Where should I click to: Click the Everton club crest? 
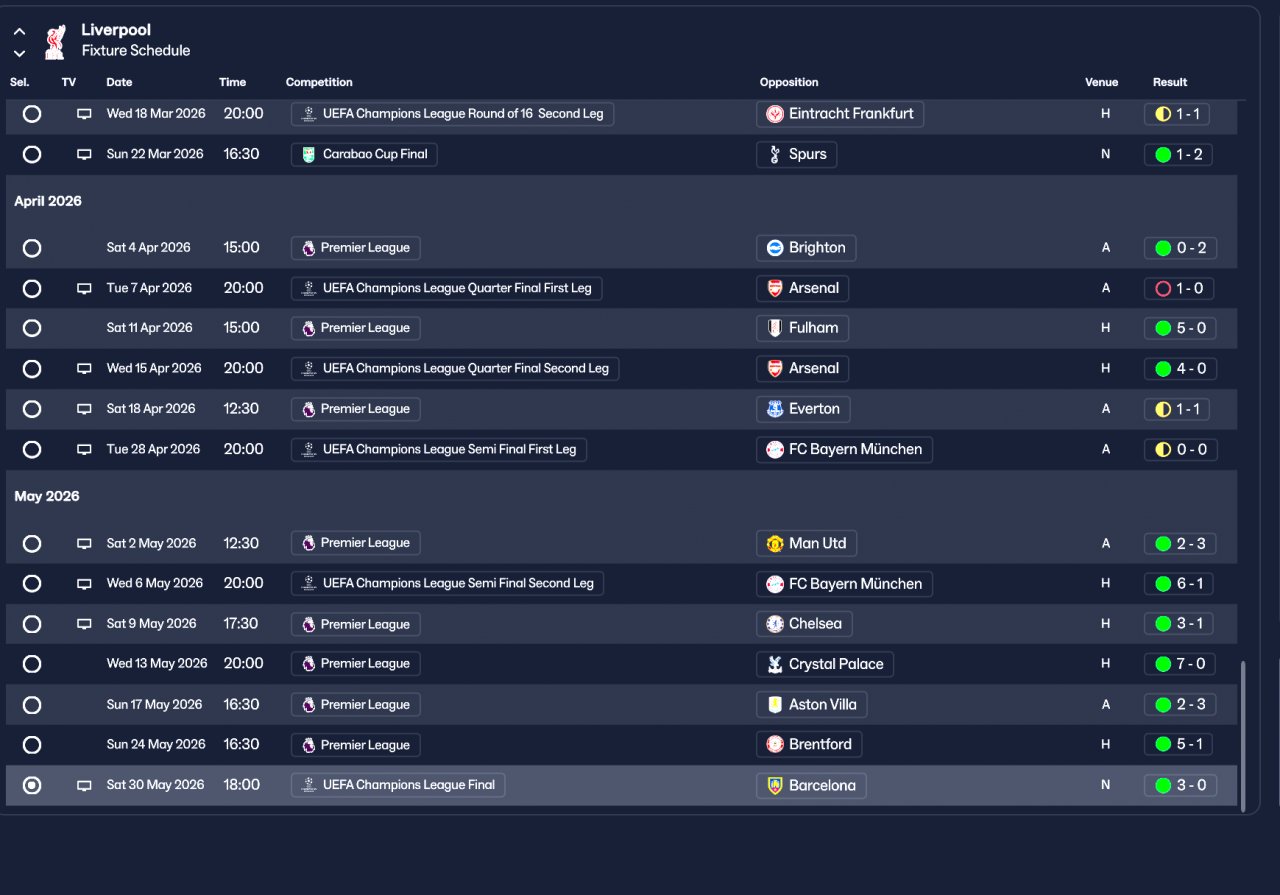[774, 409]
